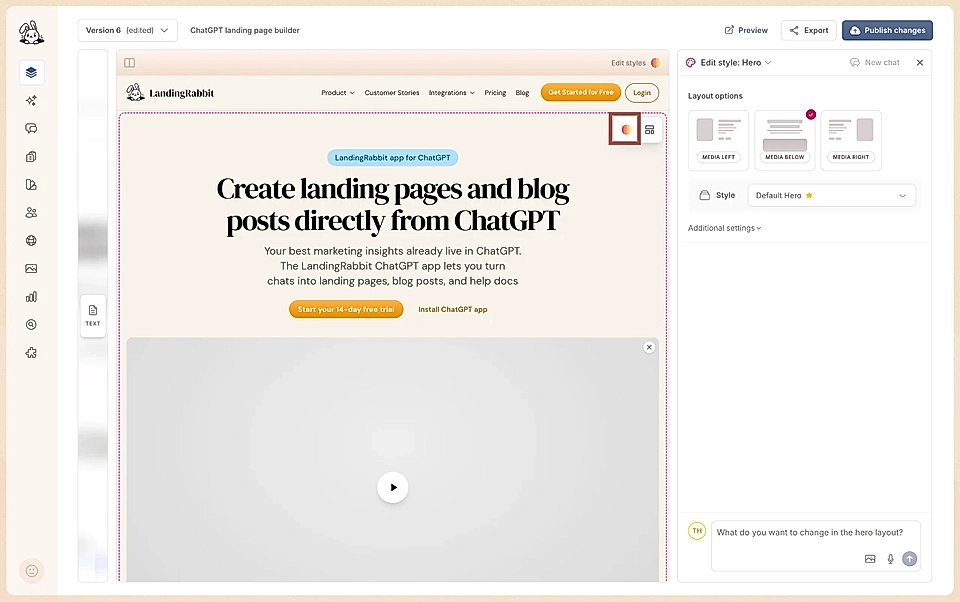
Task: Select the hero headline text
Action: [x=392, y=205]
